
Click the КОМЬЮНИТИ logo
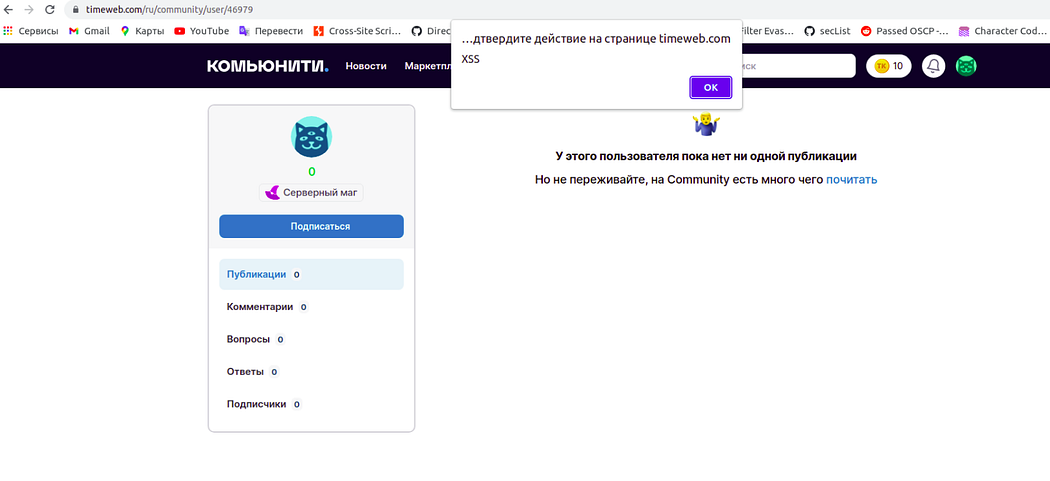point(268,66)
